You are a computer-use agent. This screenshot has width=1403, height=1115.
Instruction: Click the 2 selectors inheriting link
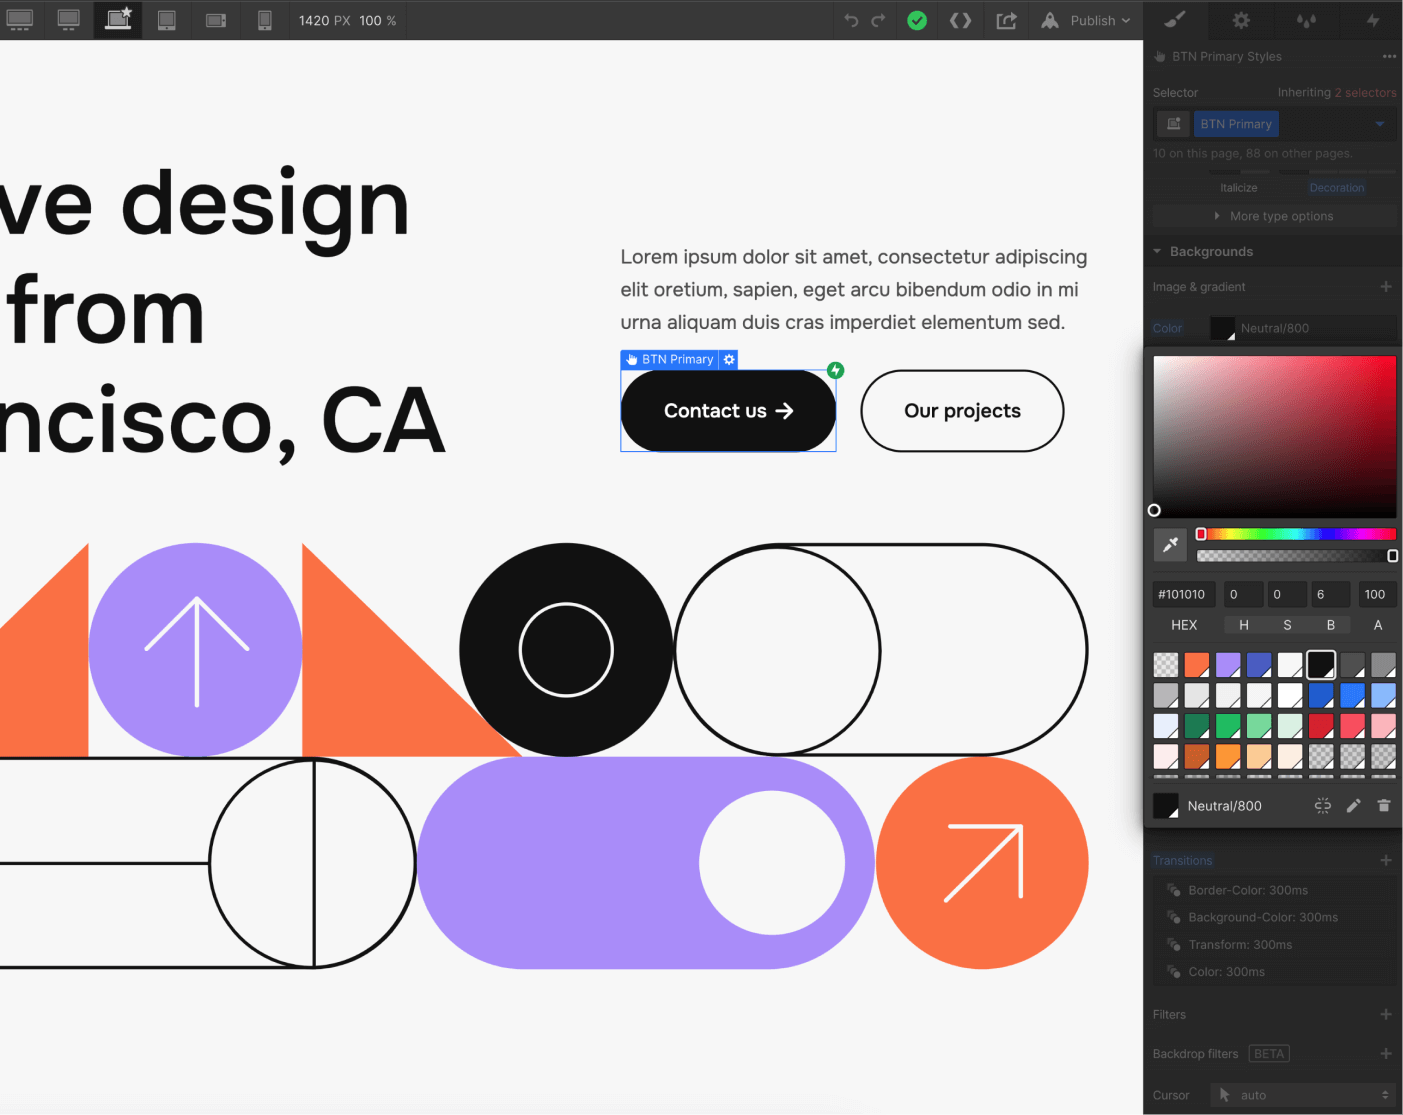pyautogui.click(x=1365, y=93)
